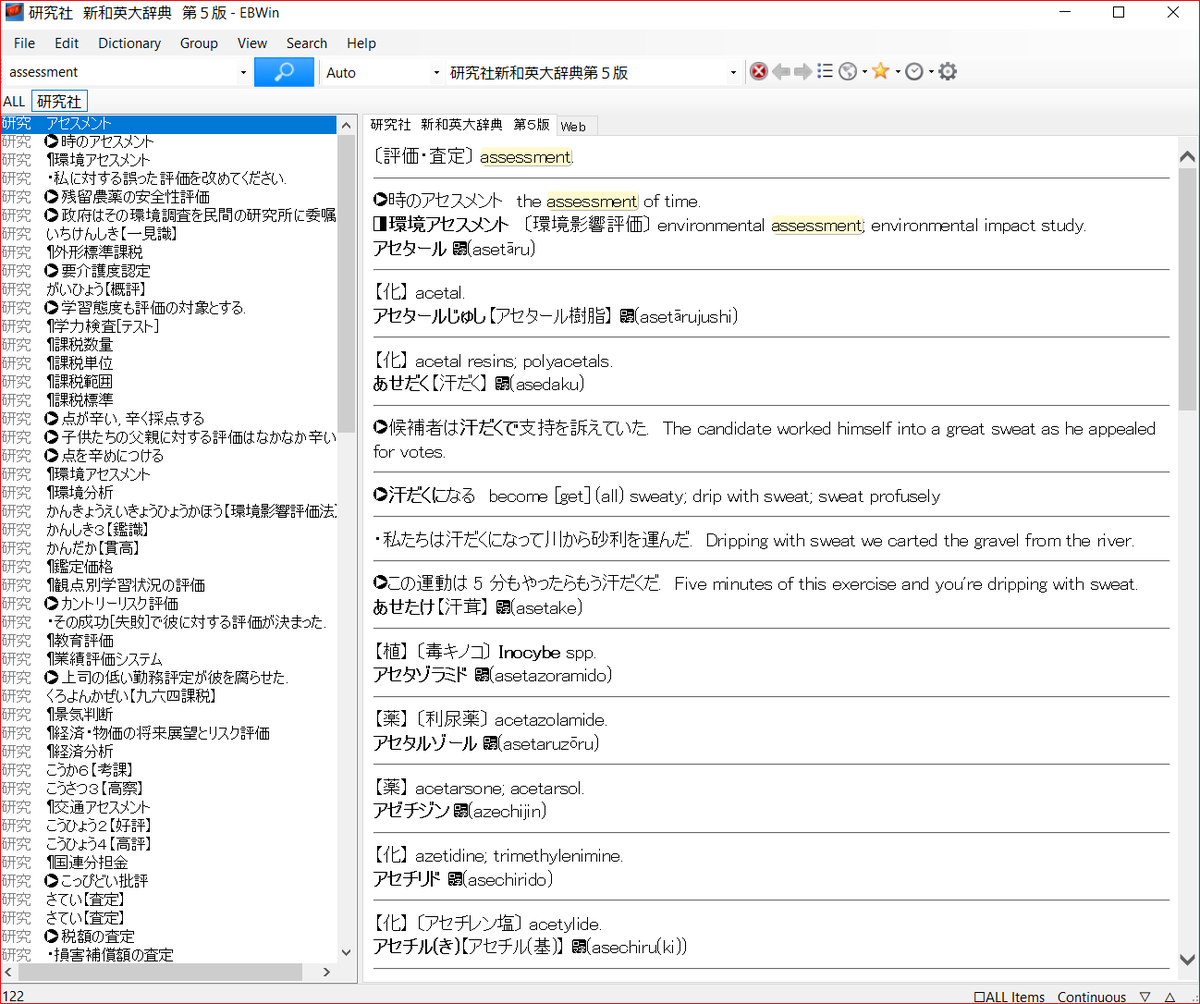Viewport: 1200px width, 1004px height.
Task: Click in the assessment search field
Action: (120, 73)
